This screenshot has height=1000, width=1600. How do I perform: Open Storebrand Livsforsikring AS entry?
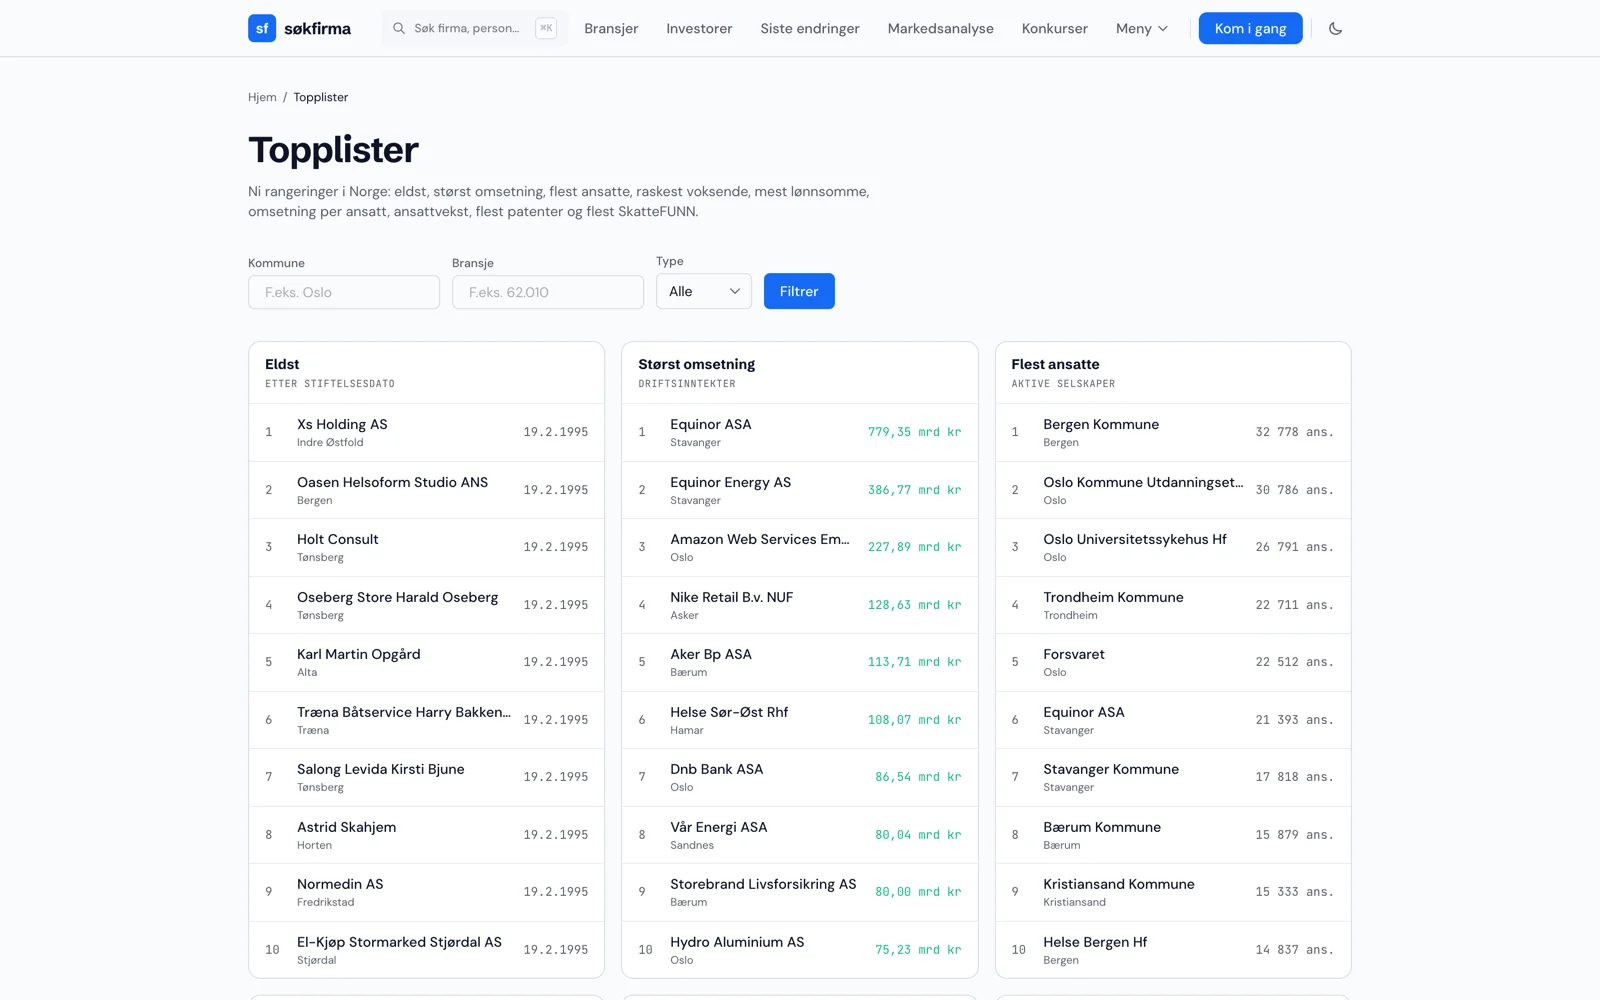pyautogui.click(x=800, y=892)
